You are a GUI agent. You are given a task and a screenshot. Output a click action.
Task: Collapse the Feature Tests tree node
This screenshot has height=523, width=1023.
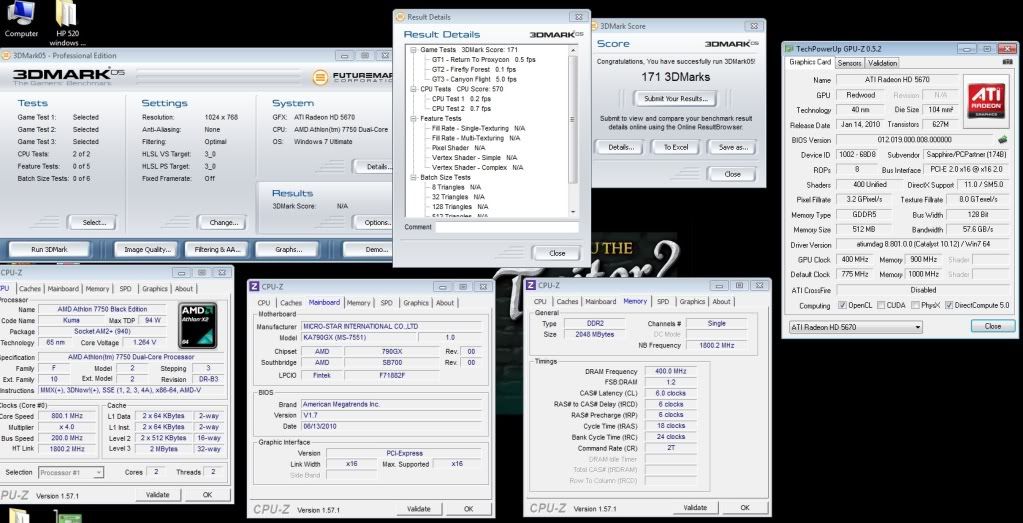pyautogui.click(x=411, y=116)
